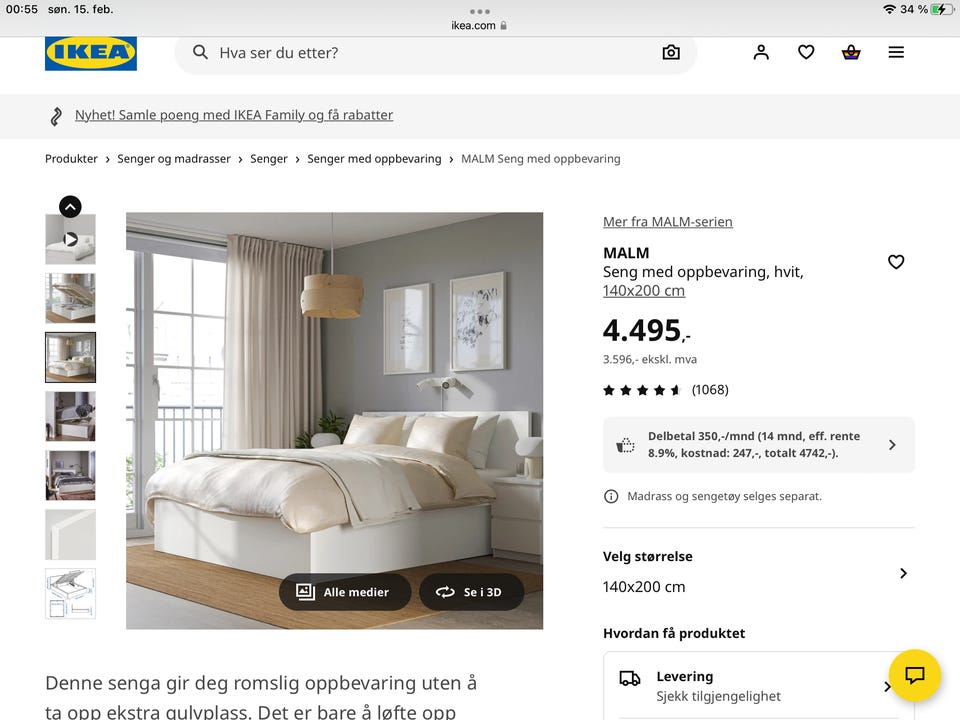Viewport: 960px width, 720px height.
Task: Add MALM bed to favorites with heart
Action: [x=896, y=262]
